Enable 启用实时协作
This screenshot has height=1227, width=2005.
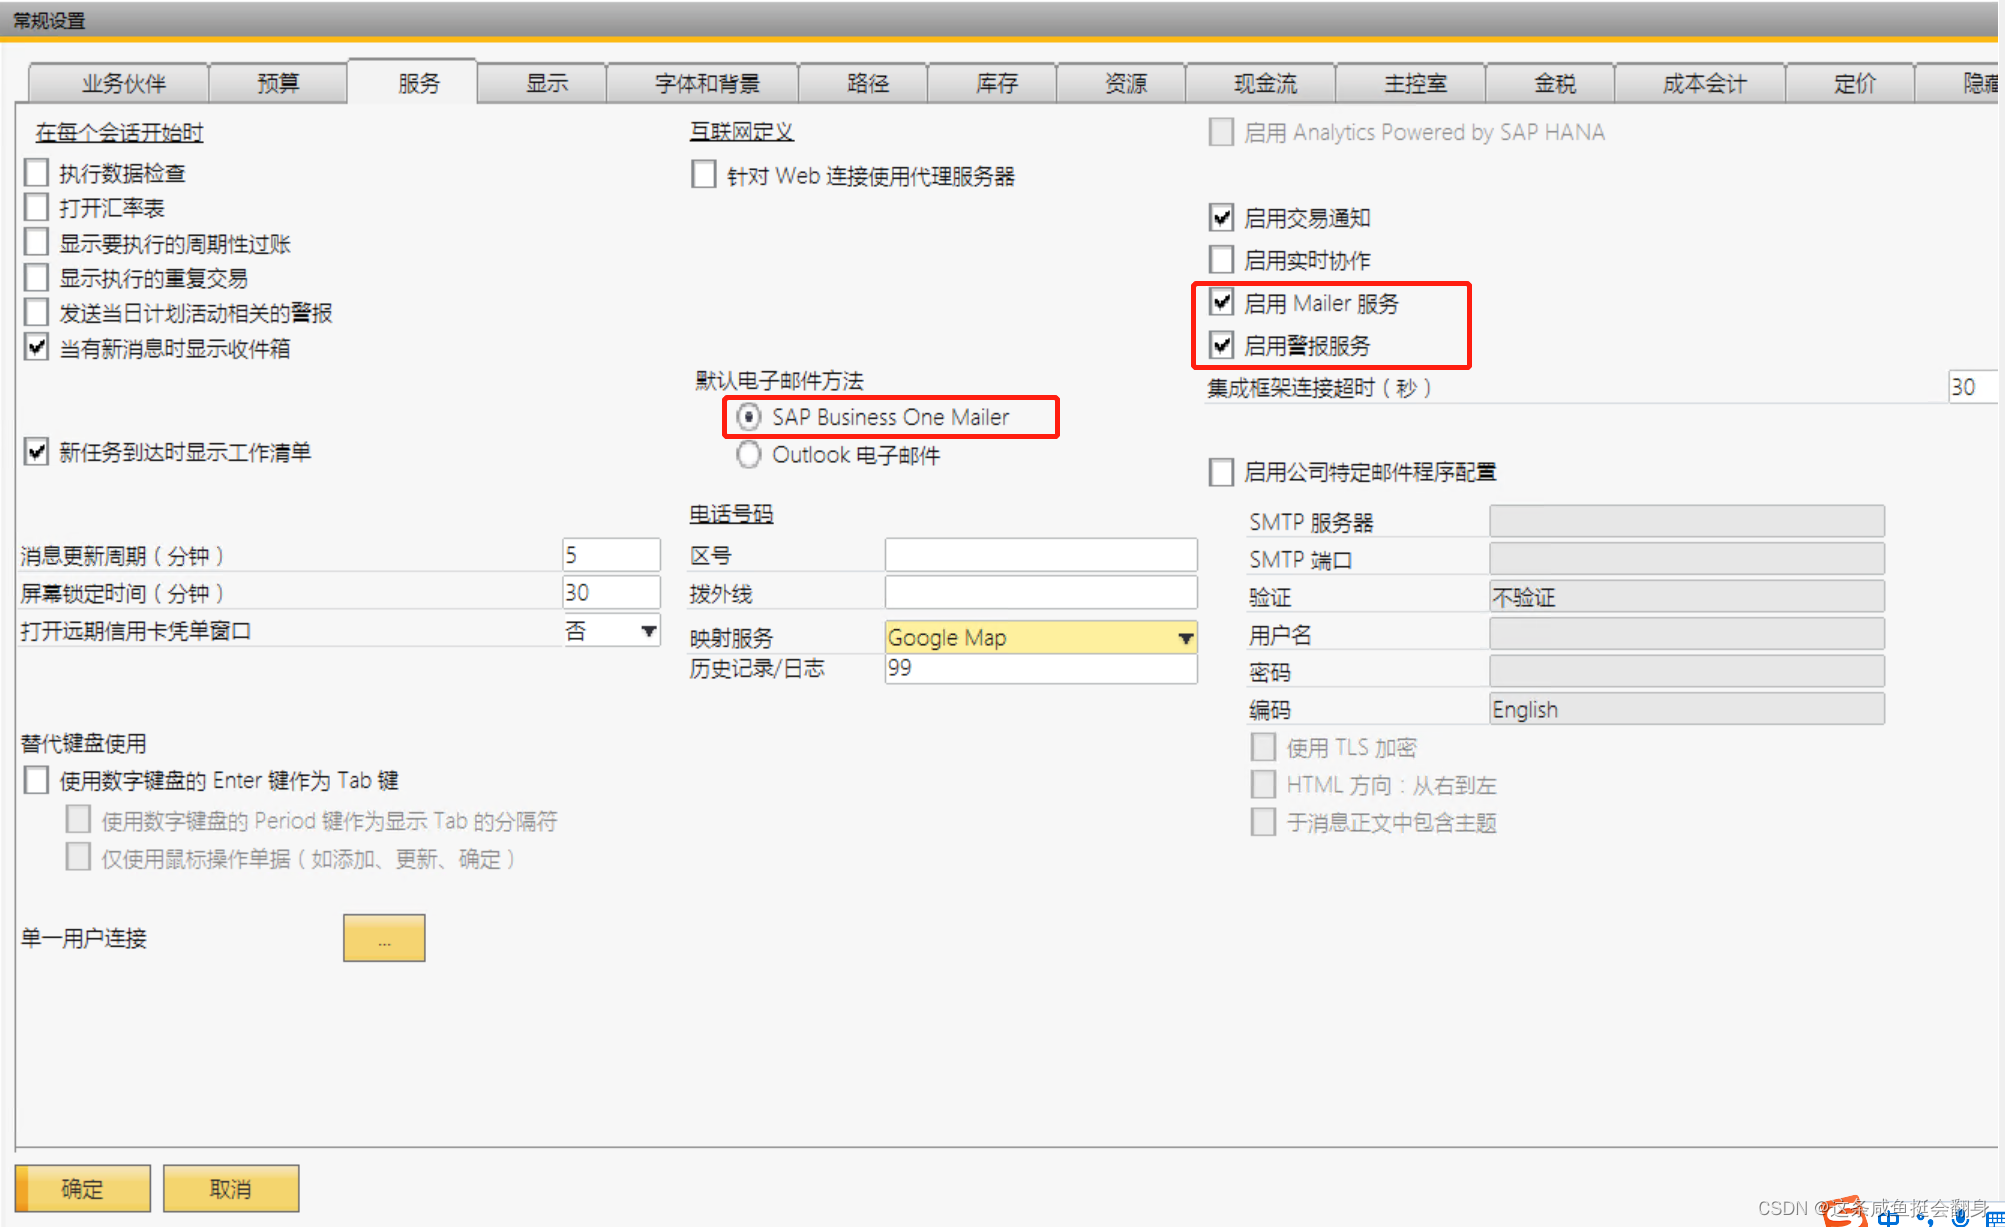coord(1221,260)
